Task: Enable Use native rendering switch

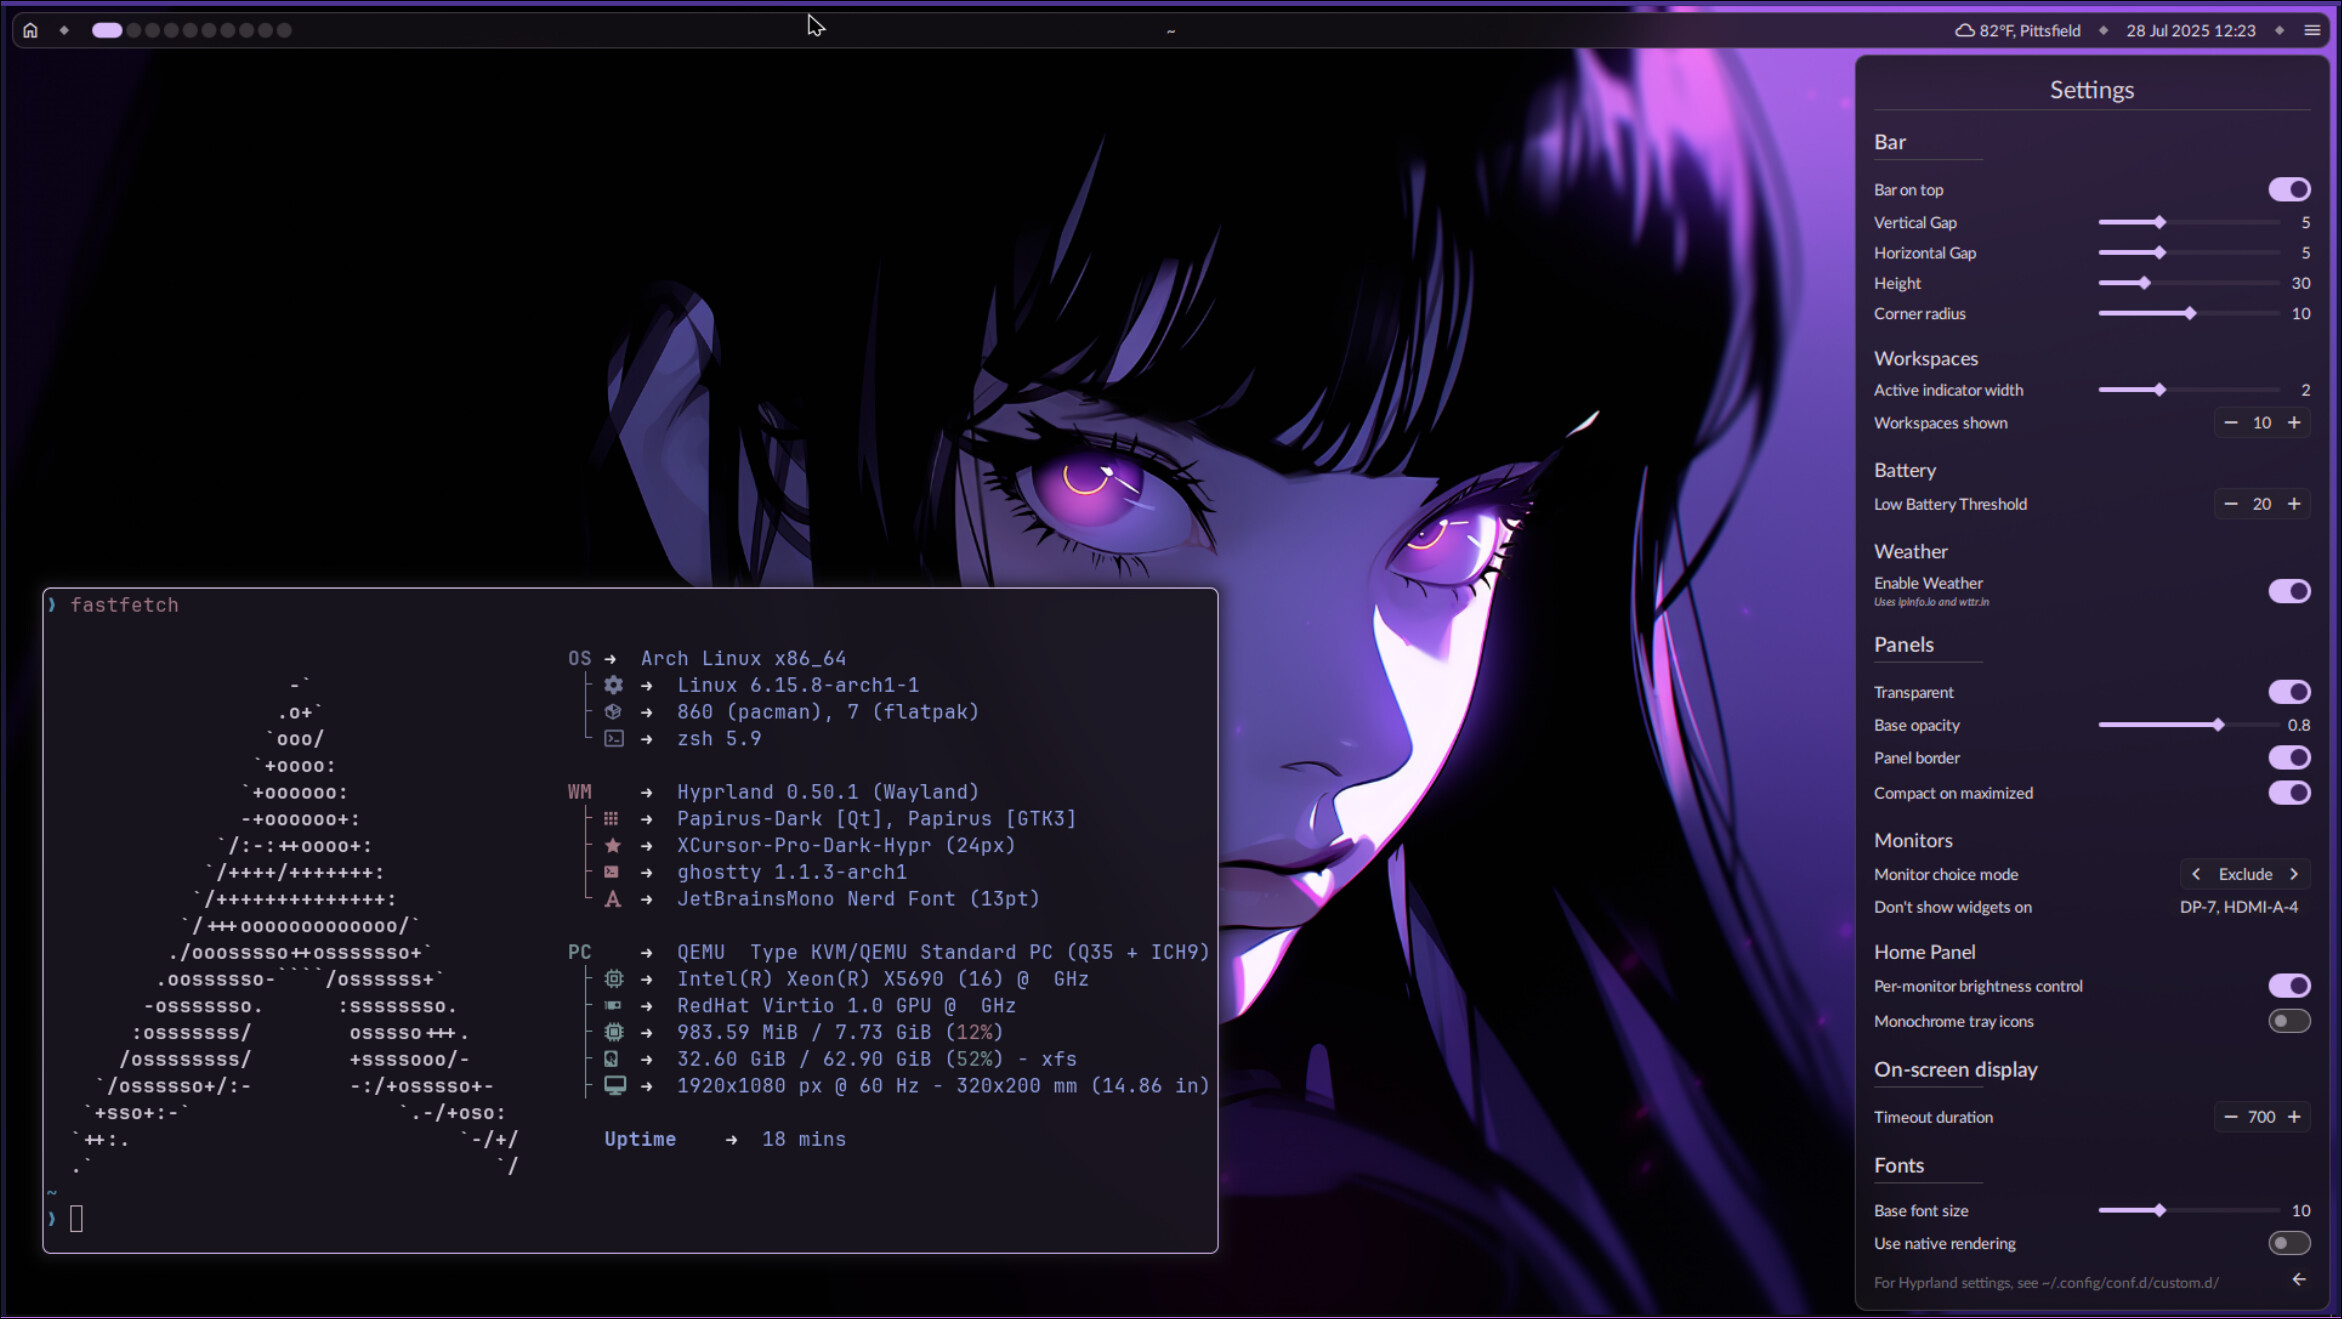Action: (2289, 1243)
